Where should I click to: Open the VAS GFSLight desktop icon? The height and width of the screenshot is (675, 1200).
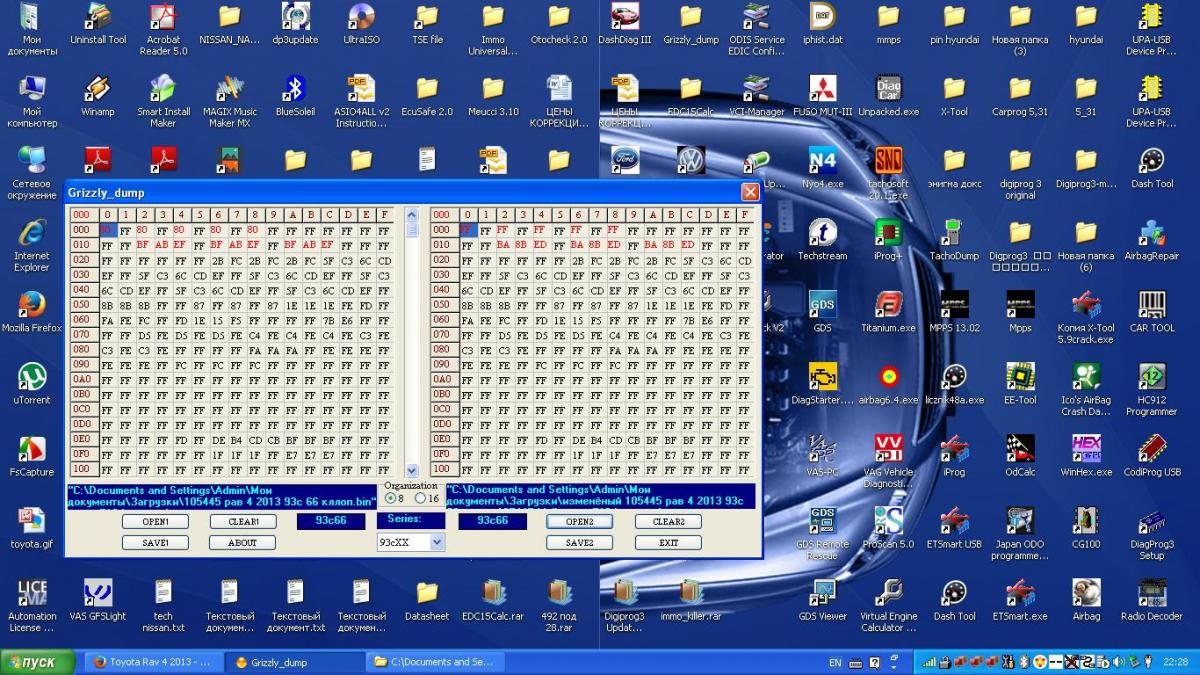98,600
